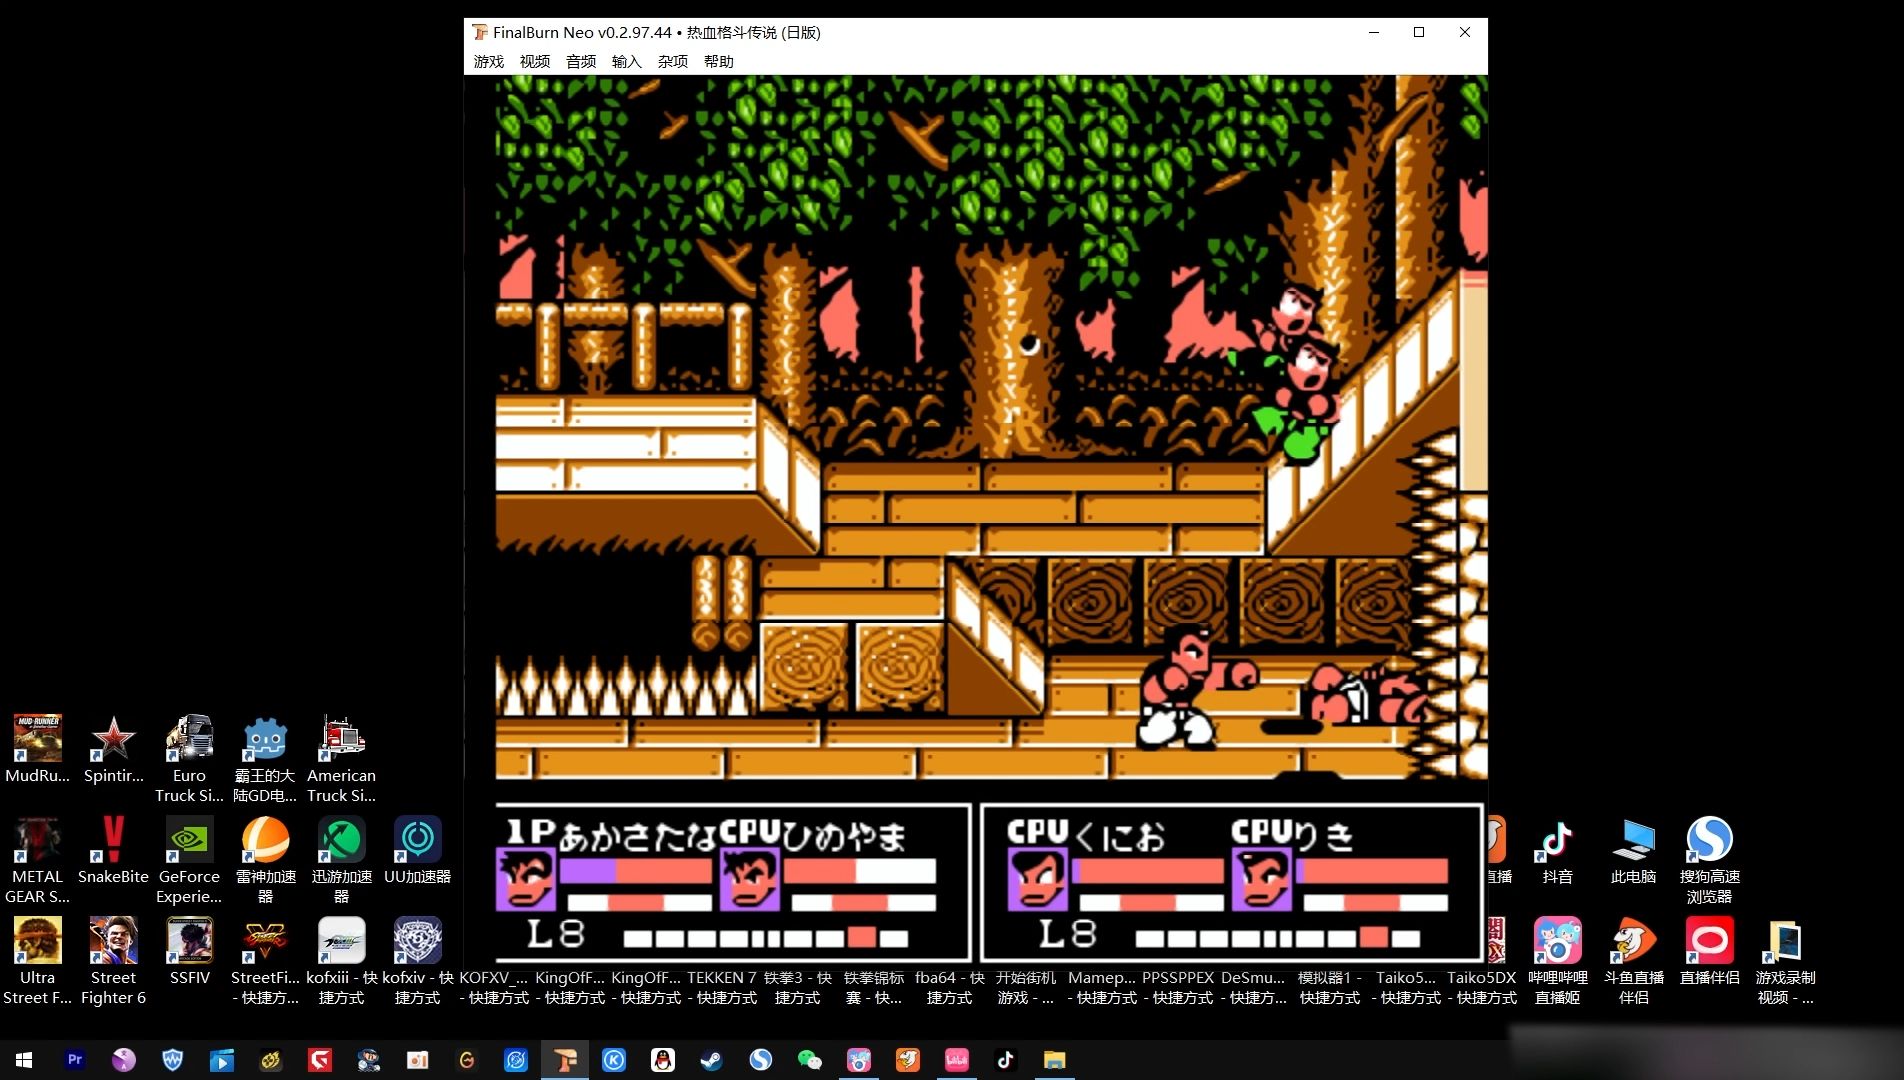Open Sogou browser from the taskbar
This screenshot has height=1080, width=1904.
click(761, 1060)
